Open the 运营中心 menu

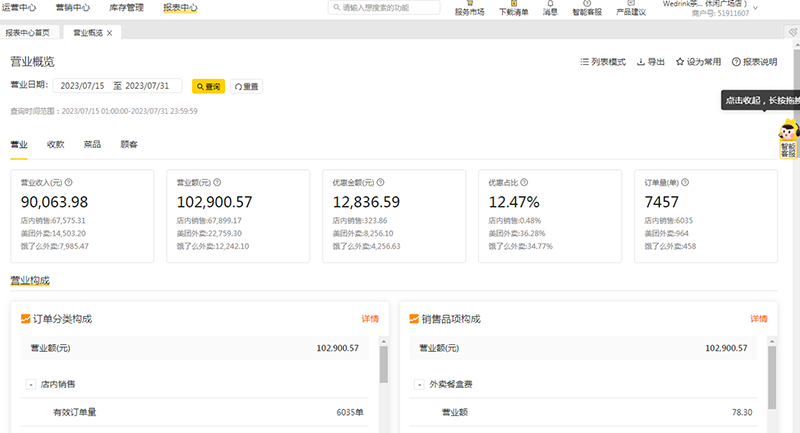click(x=18, y=8)
